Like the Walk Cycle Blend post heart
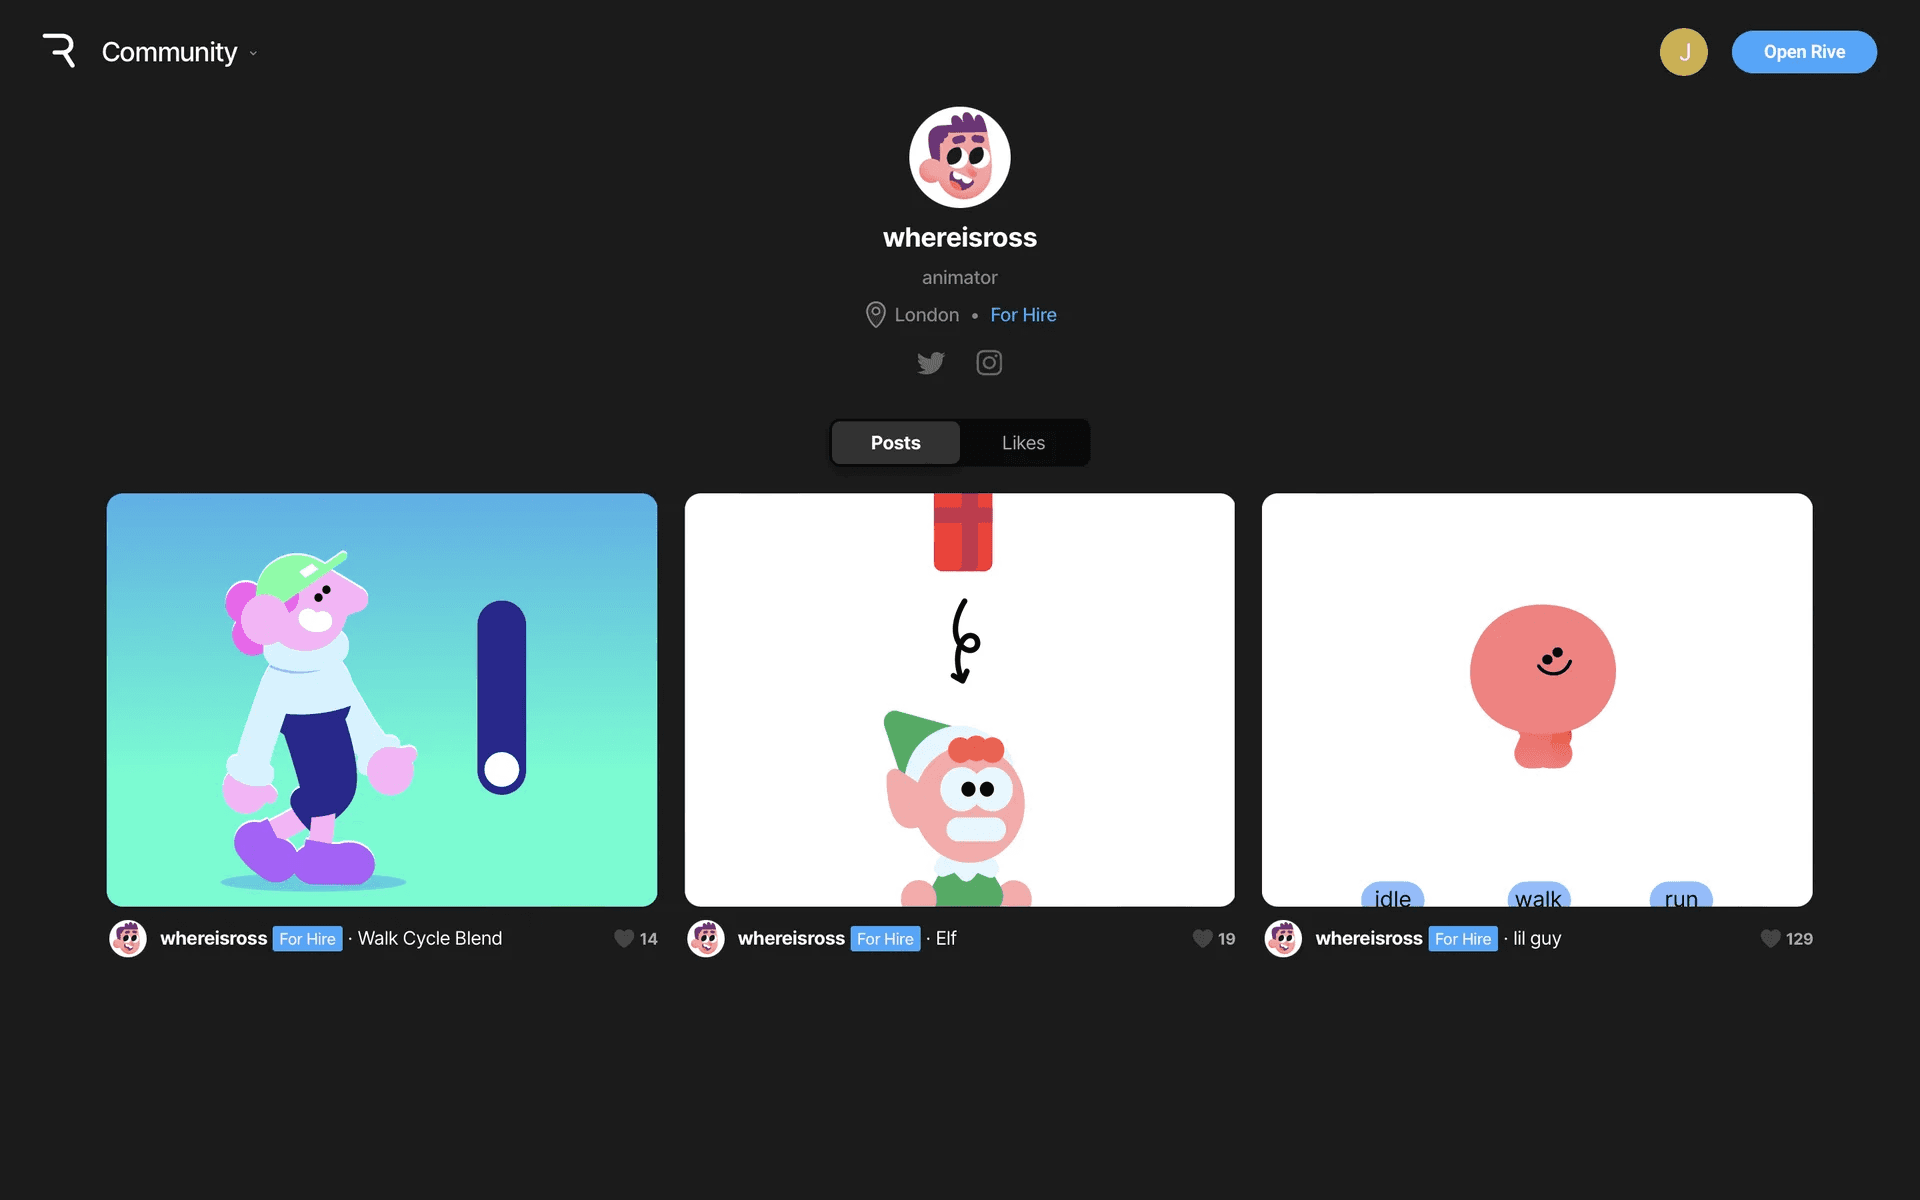The height and width of the screenshot is (1200, 1920). [x=624, y=938]
